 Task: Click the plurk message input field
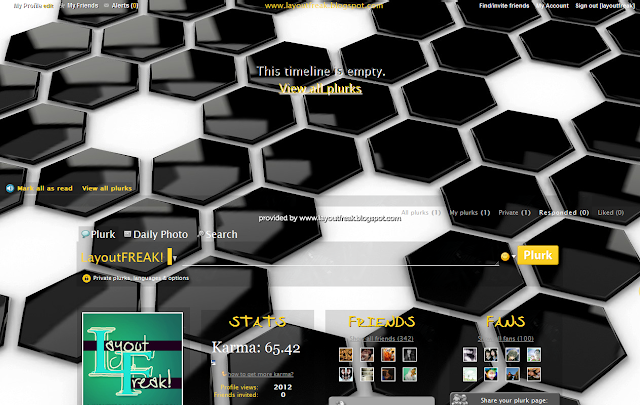coord(340,257)
